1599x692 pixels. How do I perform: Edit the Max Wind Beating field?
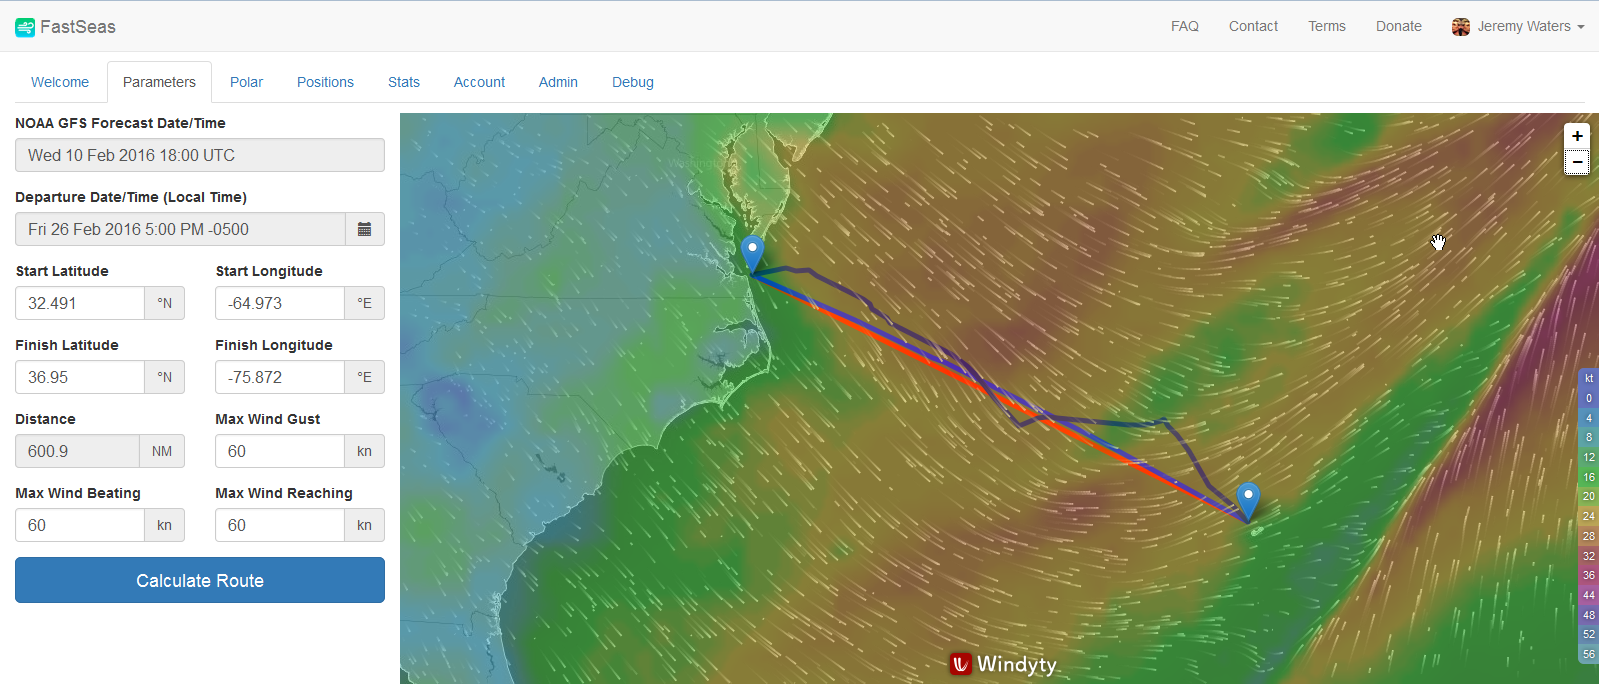tap(80, 525)
